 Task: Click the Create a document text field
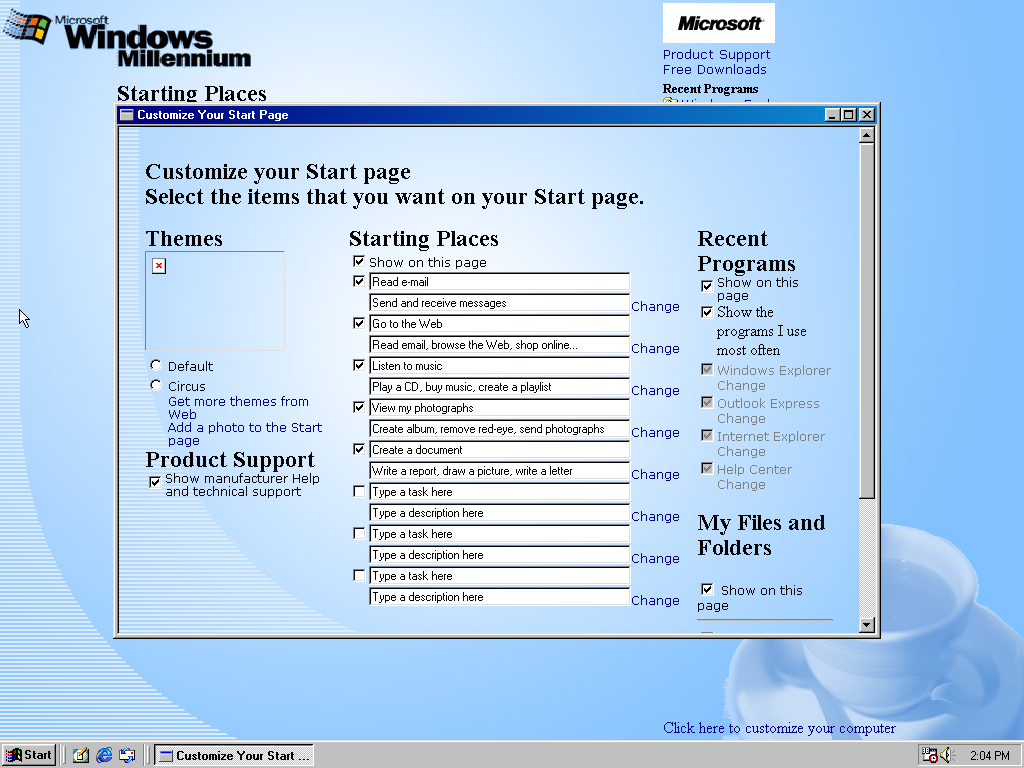click(x=500, y=450)
